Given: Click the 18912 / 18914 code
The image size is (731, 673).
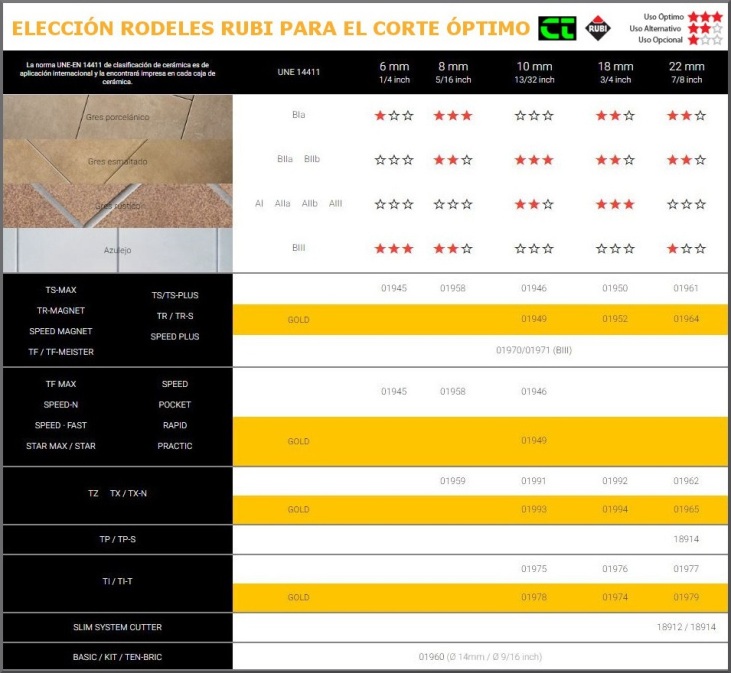Looking at the screenshot, I should (x=686, y=627).
